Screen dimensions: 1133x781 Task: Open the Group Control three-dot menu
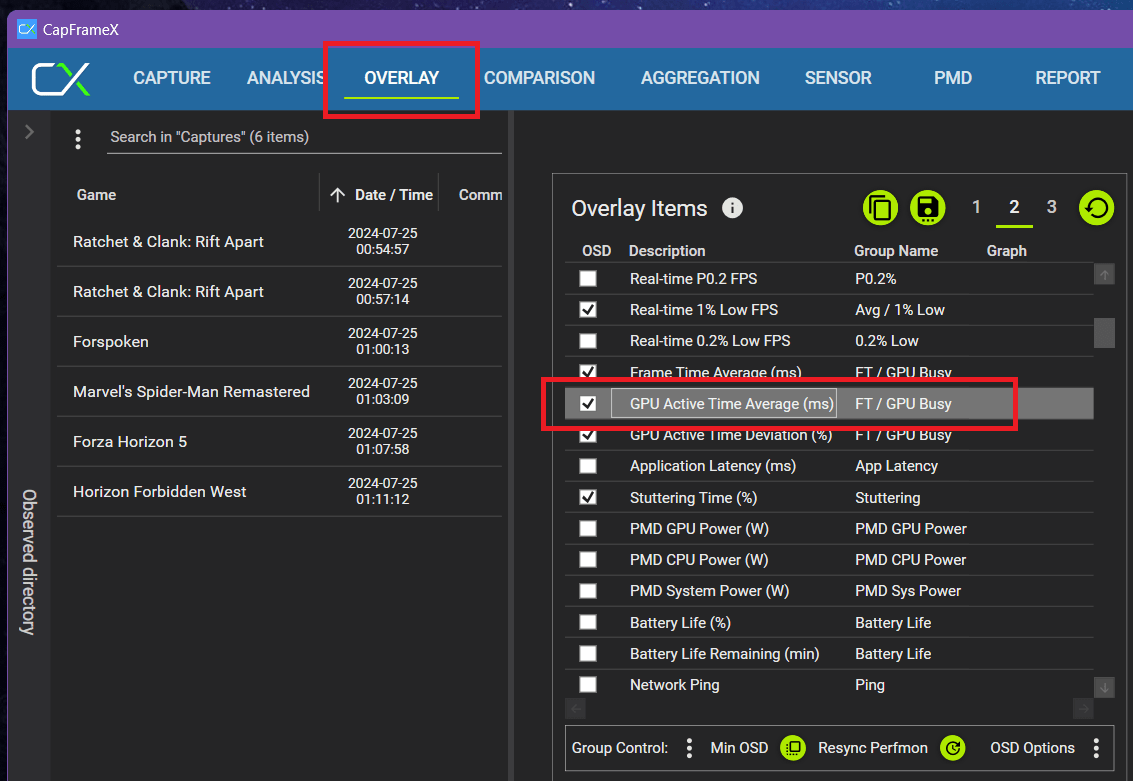click(689, 748)
